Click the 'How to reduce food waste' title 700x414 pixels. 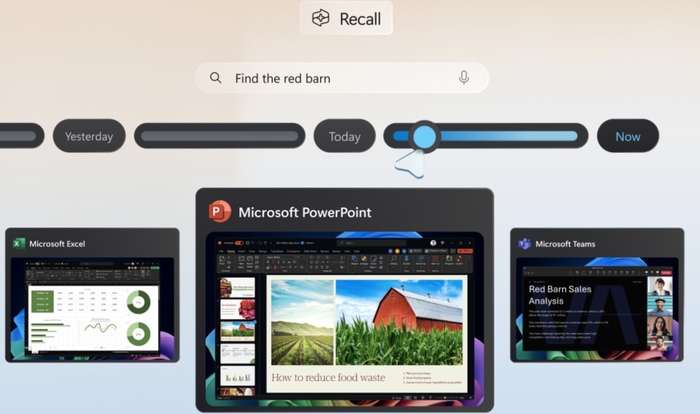tap(330, 378)
